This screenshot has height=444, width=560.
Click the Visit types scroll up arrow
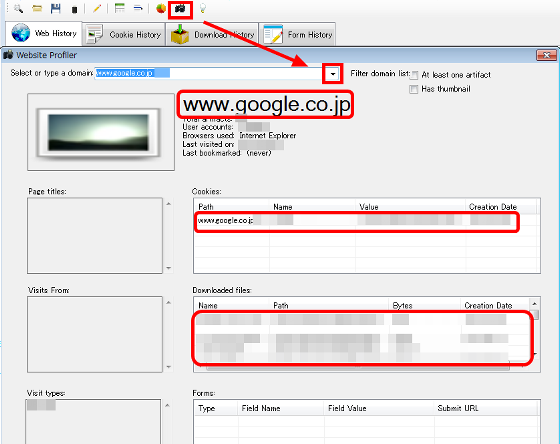tap(169, 405)
